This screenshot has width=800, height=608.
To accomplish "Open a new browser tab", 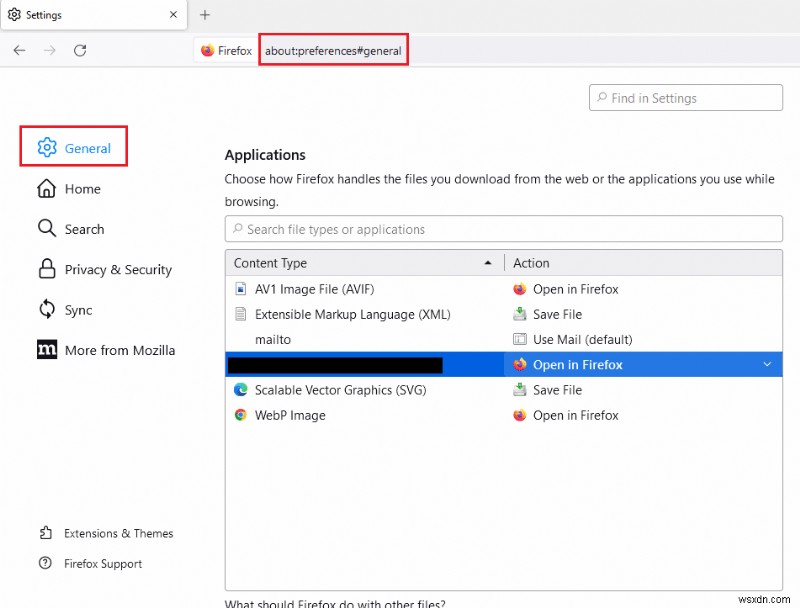I will [205, 15].
